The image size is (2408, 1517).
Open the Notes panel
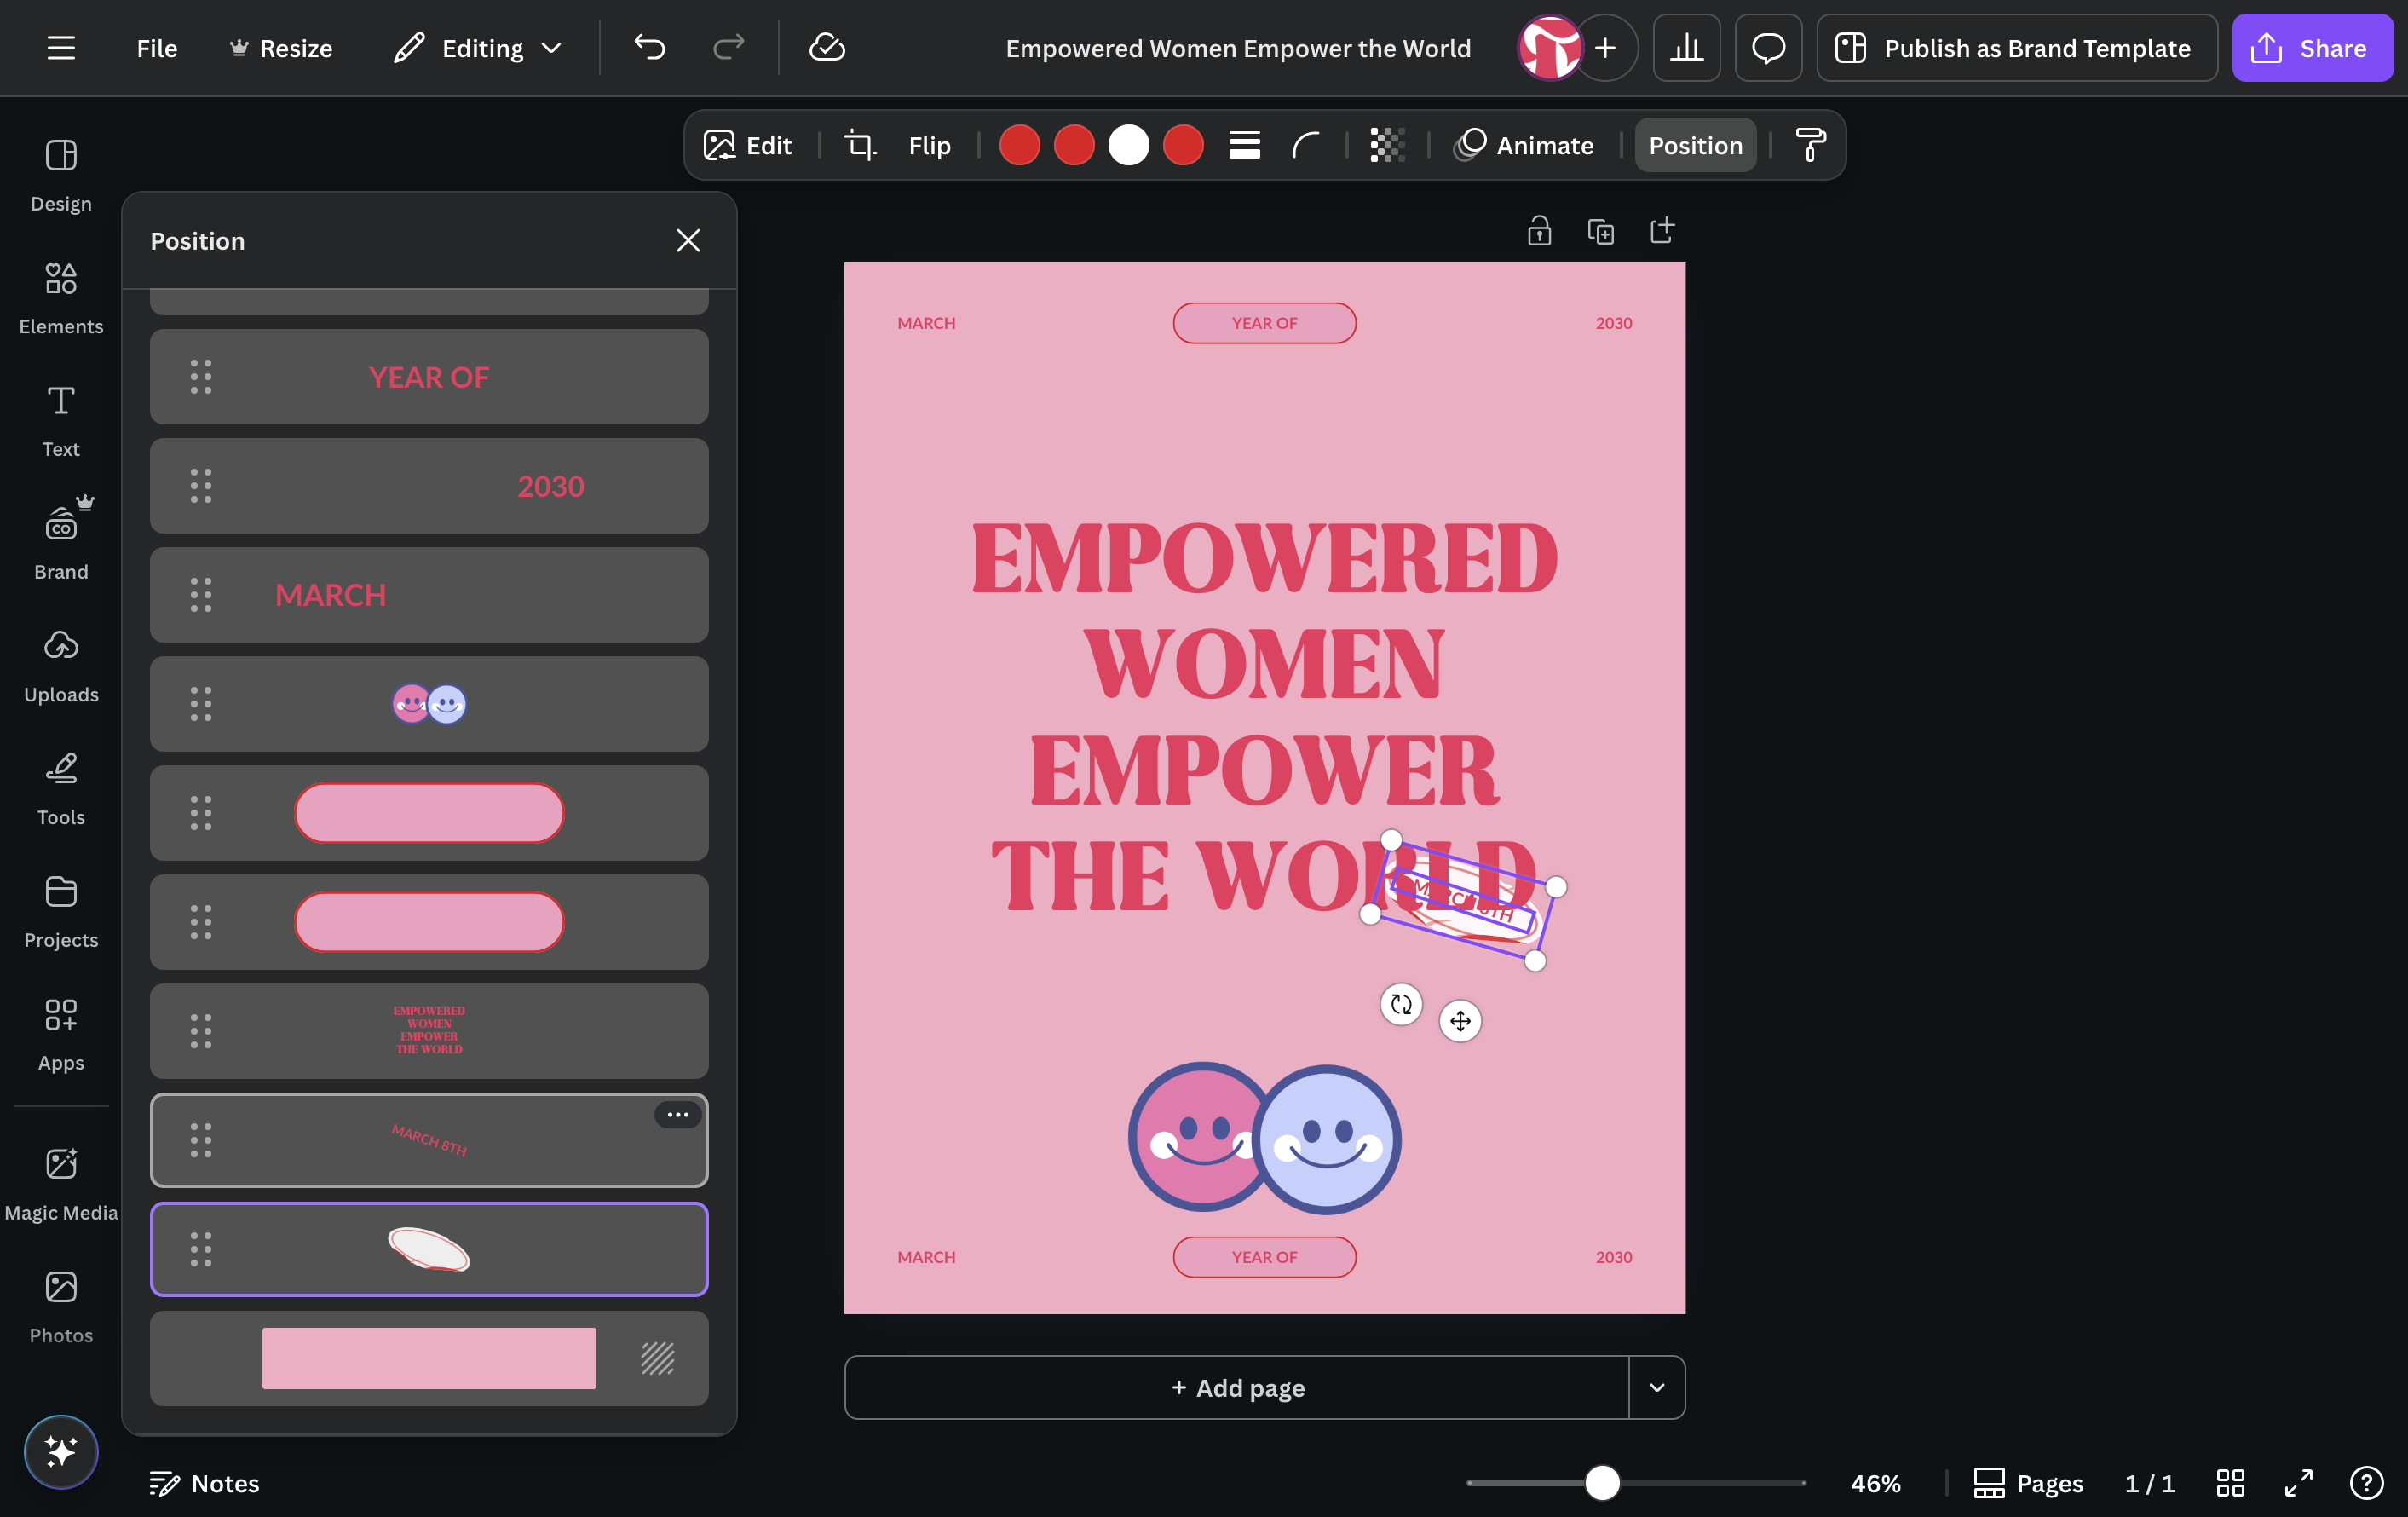204,1483
